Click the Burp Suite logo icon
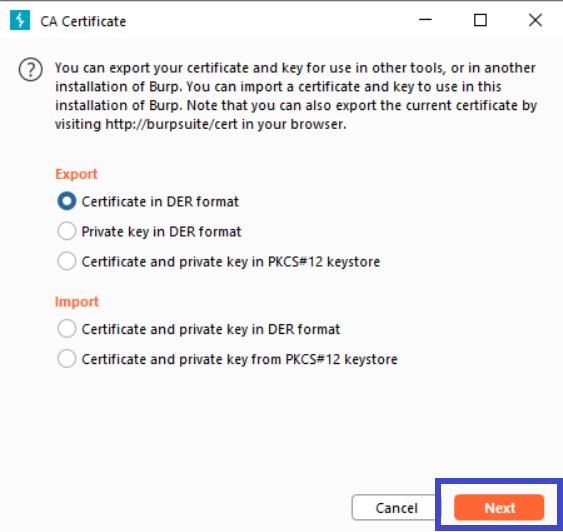The height and width of the screenshot is (532, 563). (20, 20)
